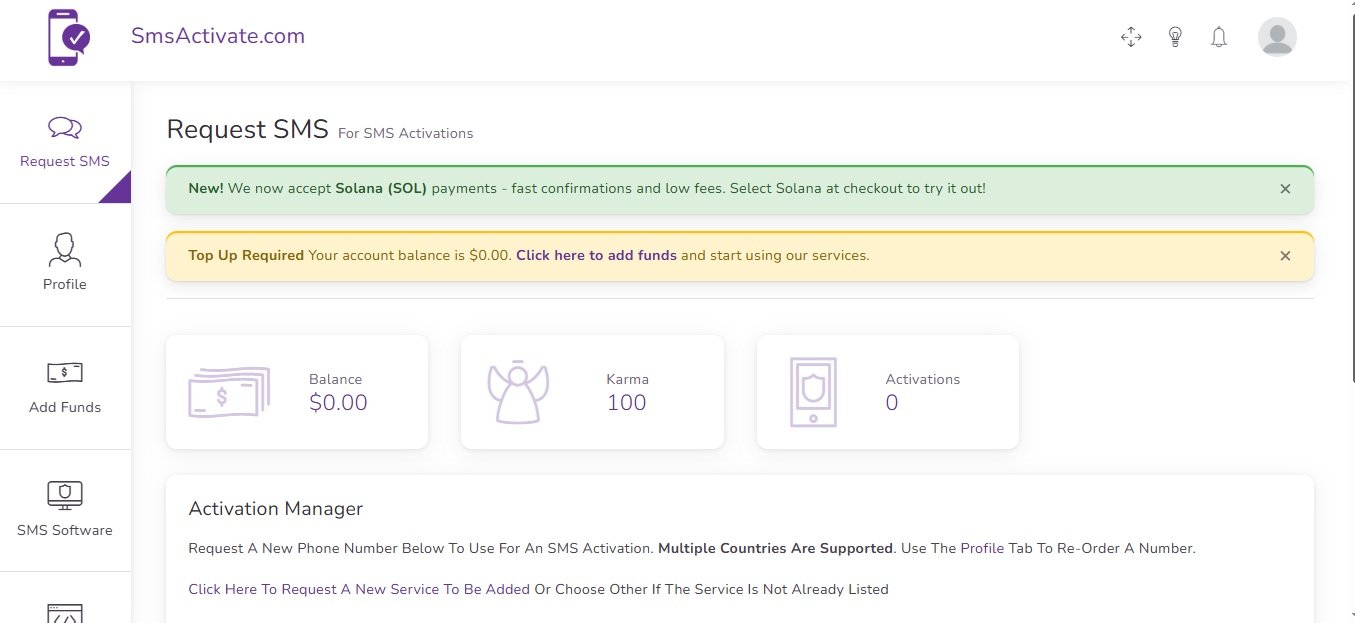Toggle fullscreen with the arrows icon
The width and height of the screenshot is (1355, 623).
[1131, 37]
